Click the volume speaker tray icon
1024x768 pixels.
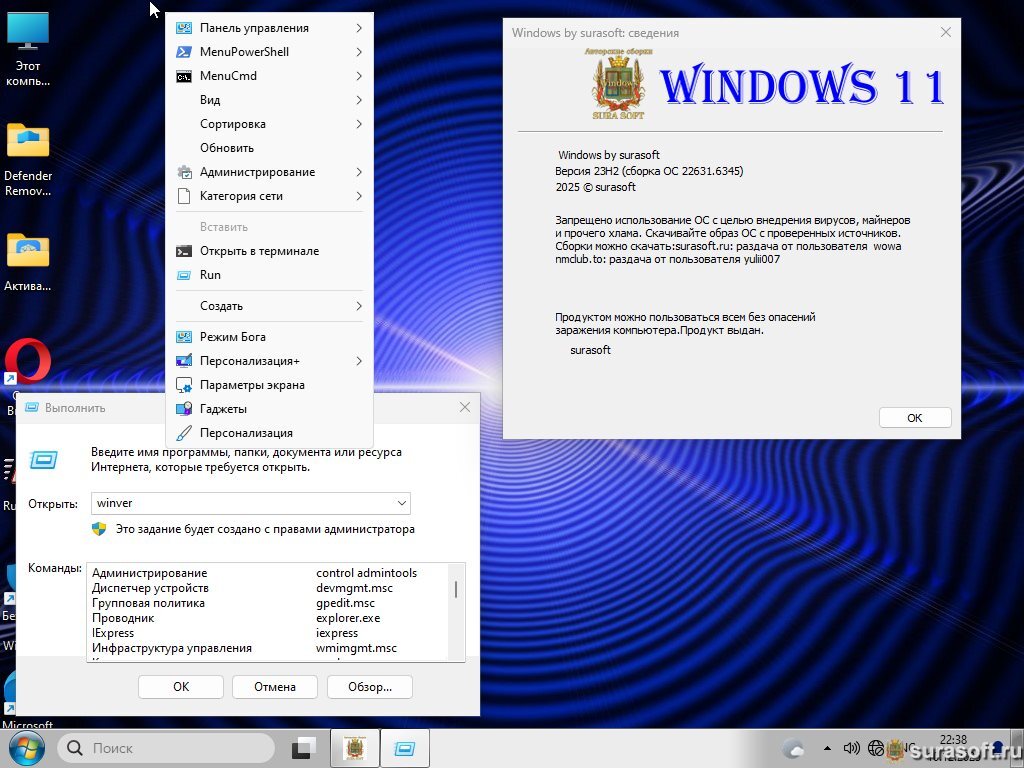pos(852,748)
